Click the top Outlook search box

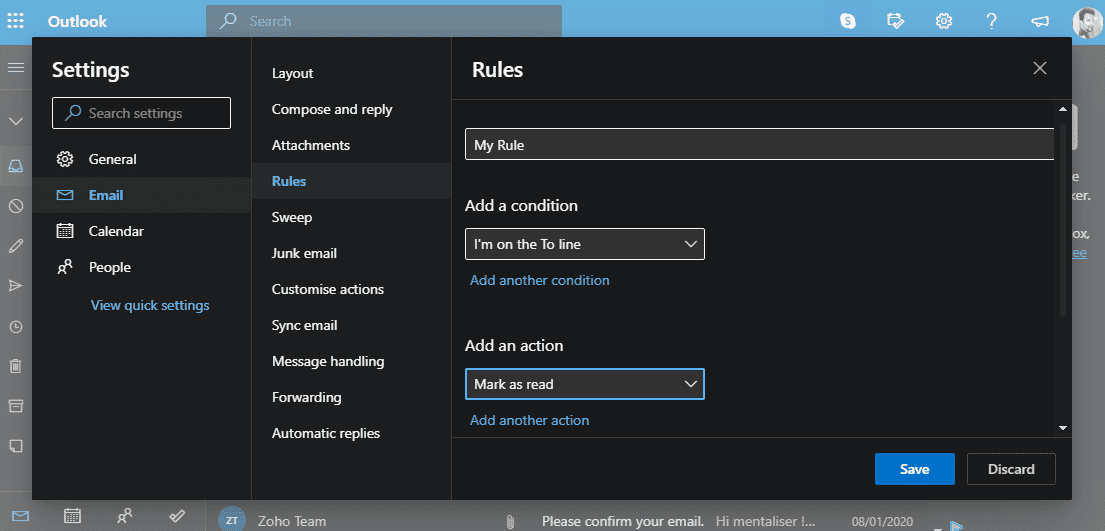click(x=384, y=21)
